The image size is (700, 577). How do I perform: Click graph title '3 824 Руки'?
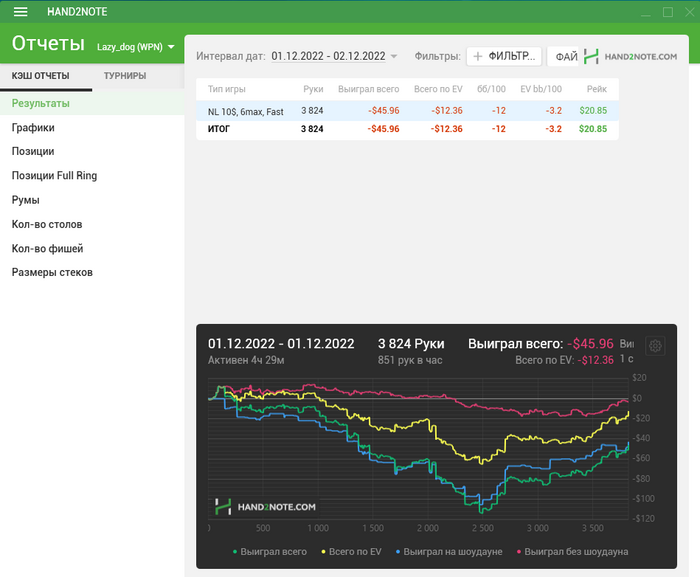411,343
